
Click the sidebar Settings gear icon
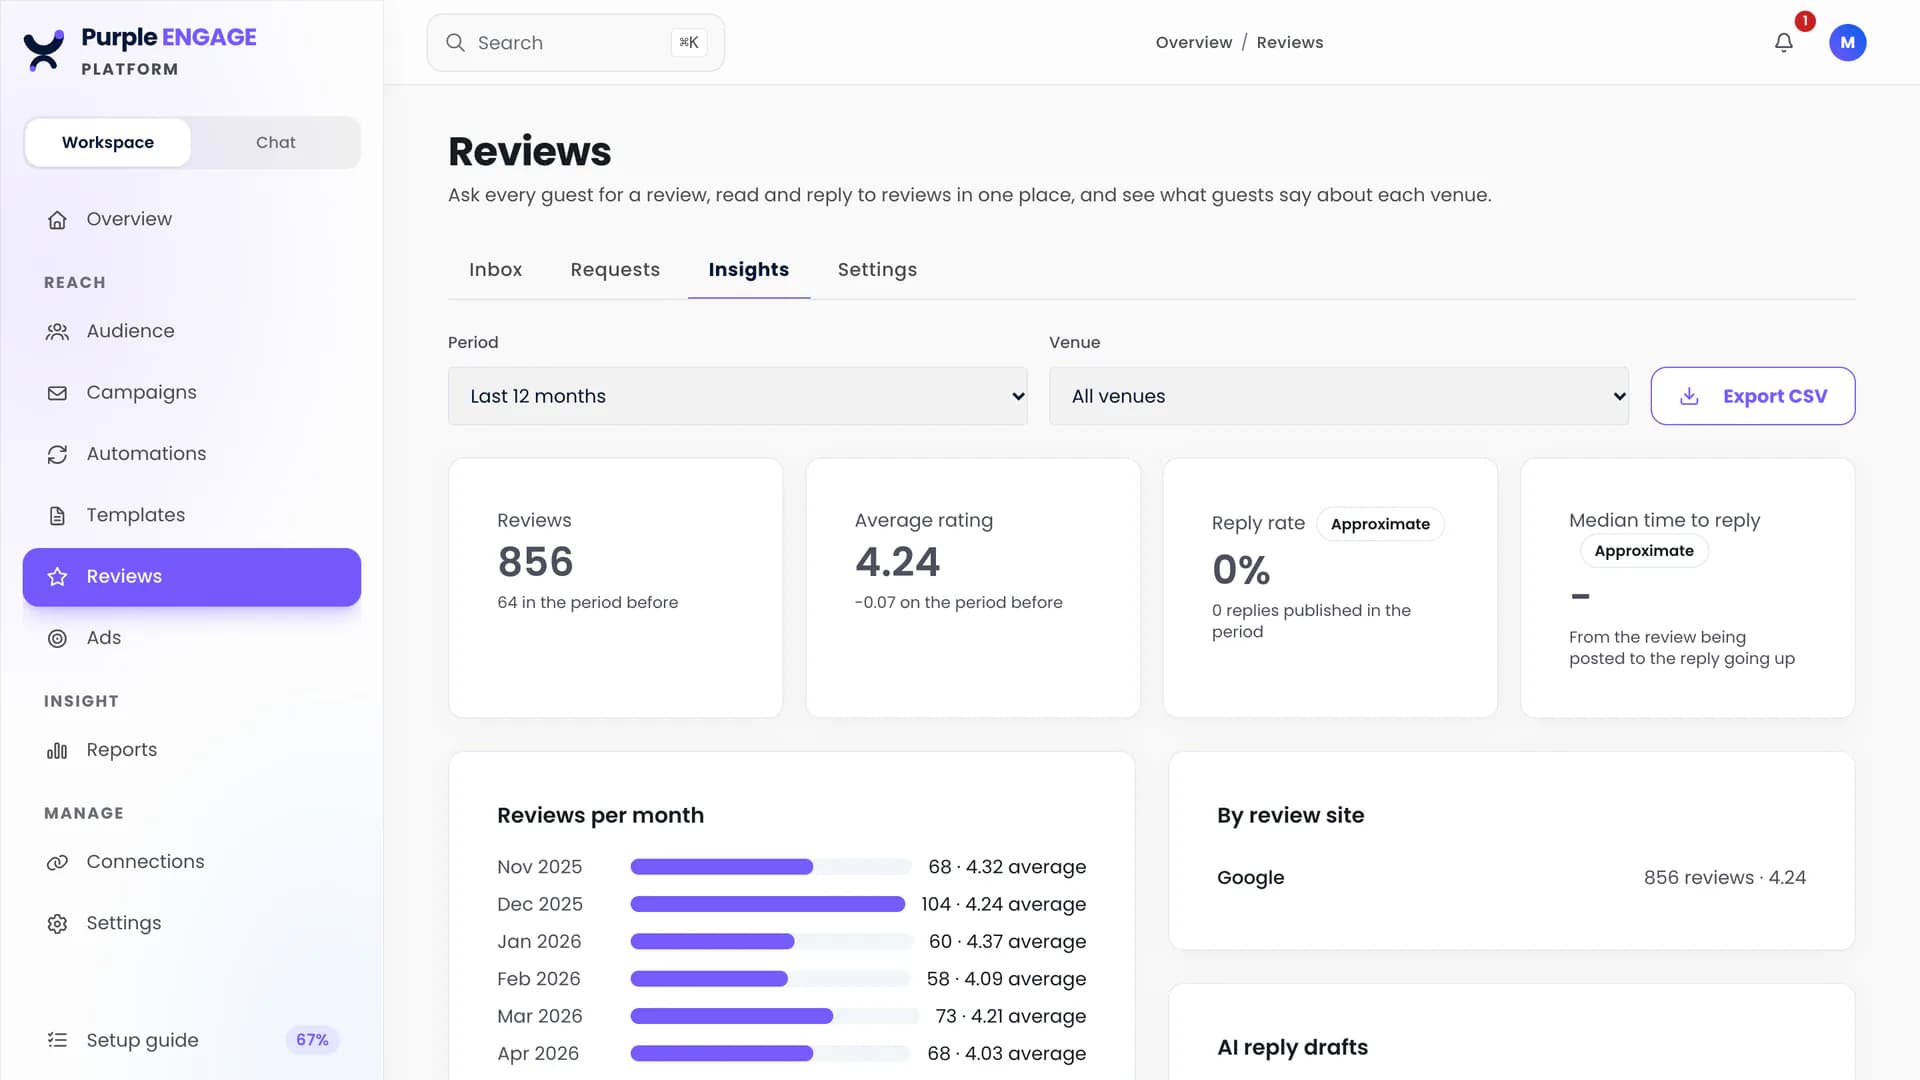tap(57, 923)
